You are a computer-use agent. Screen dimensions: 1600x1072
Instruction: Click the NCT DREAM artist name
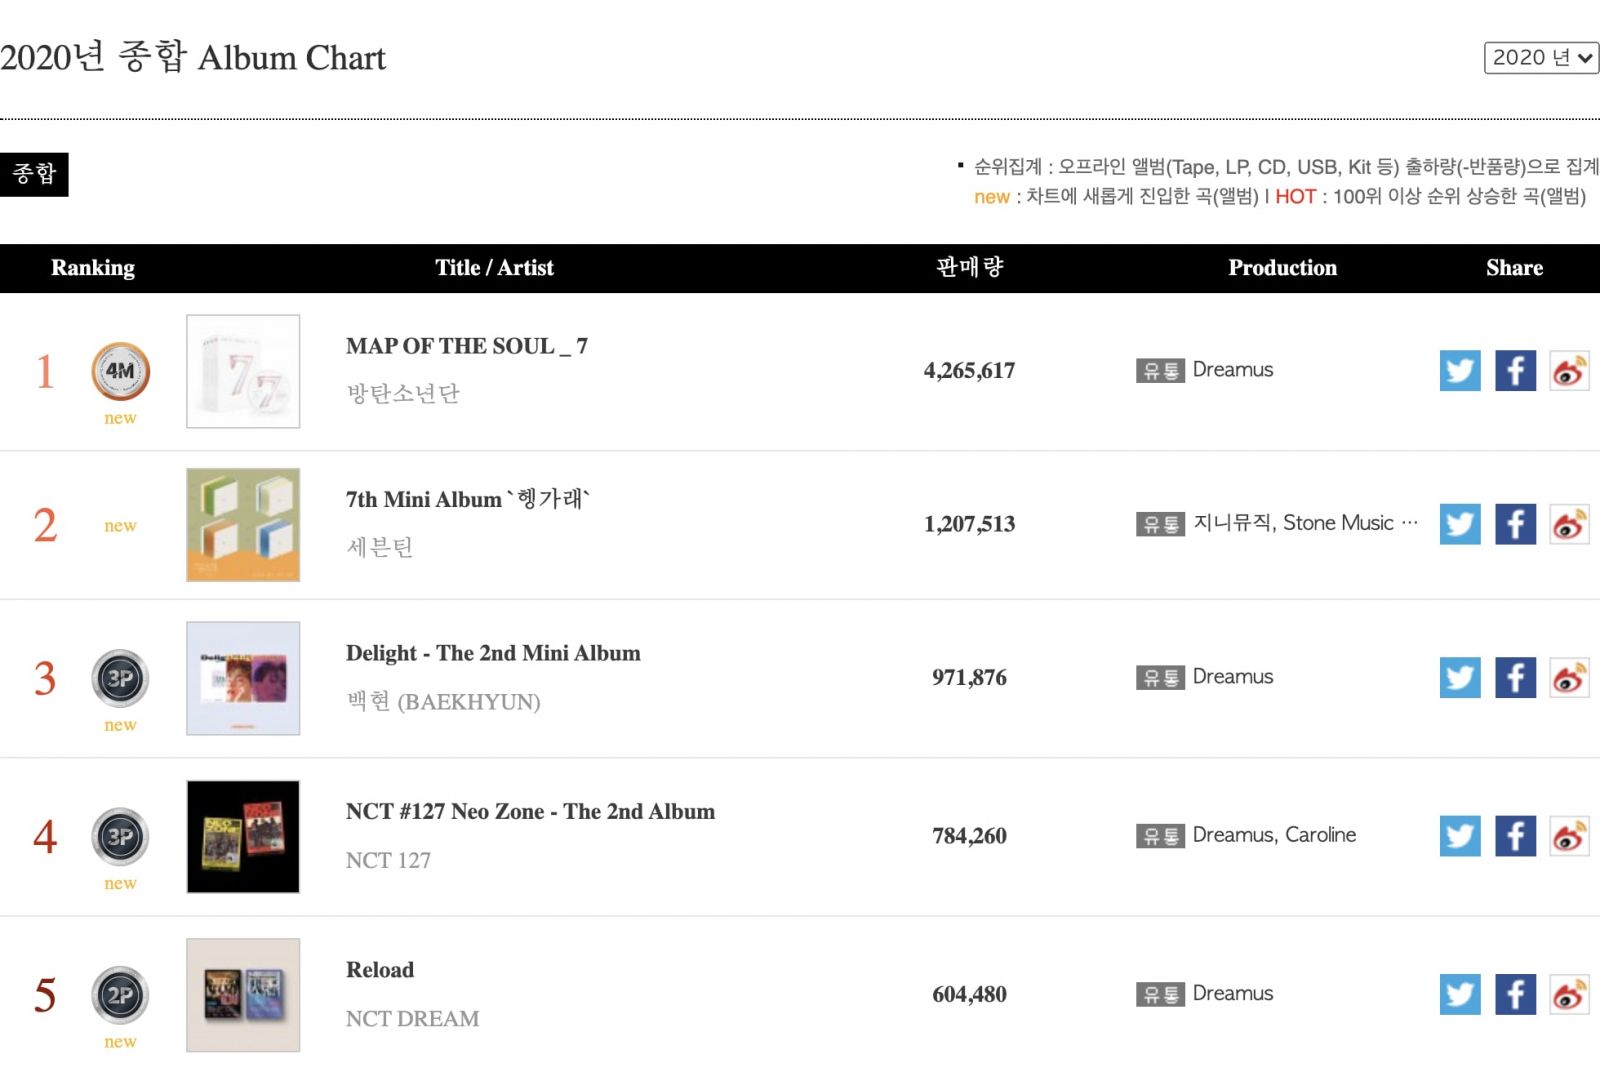[x=412, y=1018]
